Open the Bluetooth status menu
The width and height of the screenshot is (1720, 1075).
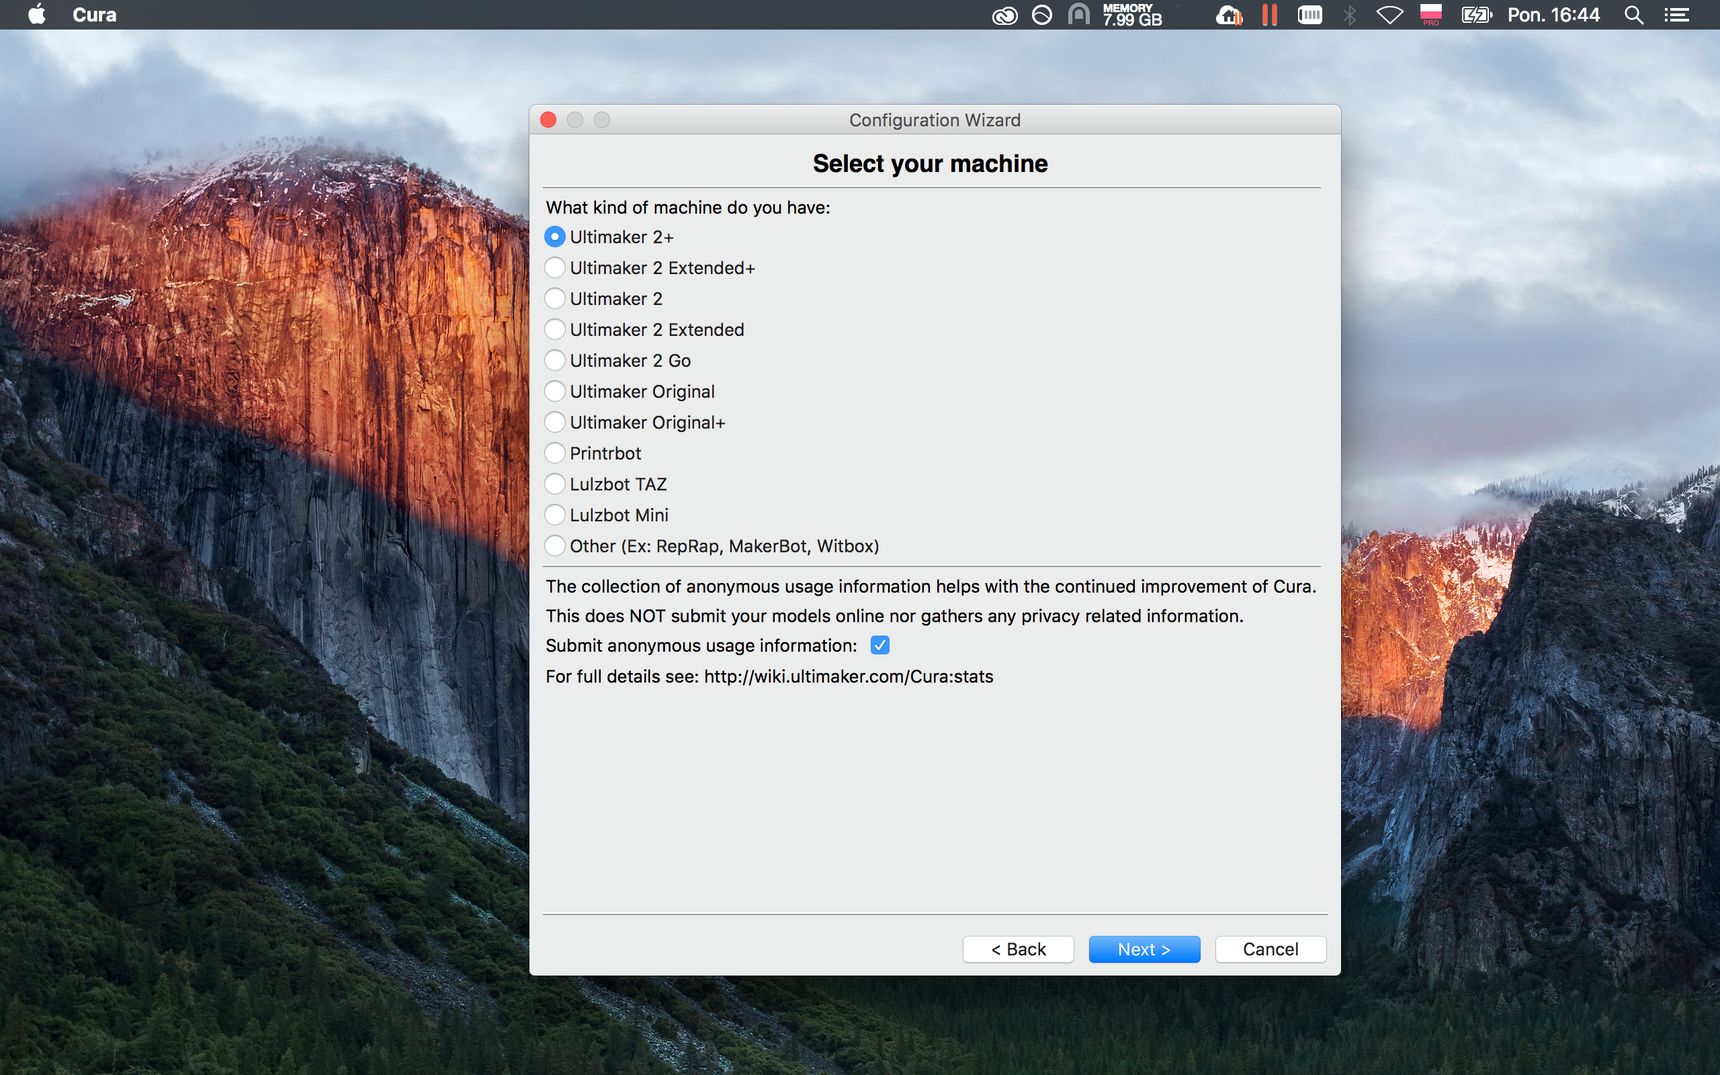click(x=1350, y=15)
